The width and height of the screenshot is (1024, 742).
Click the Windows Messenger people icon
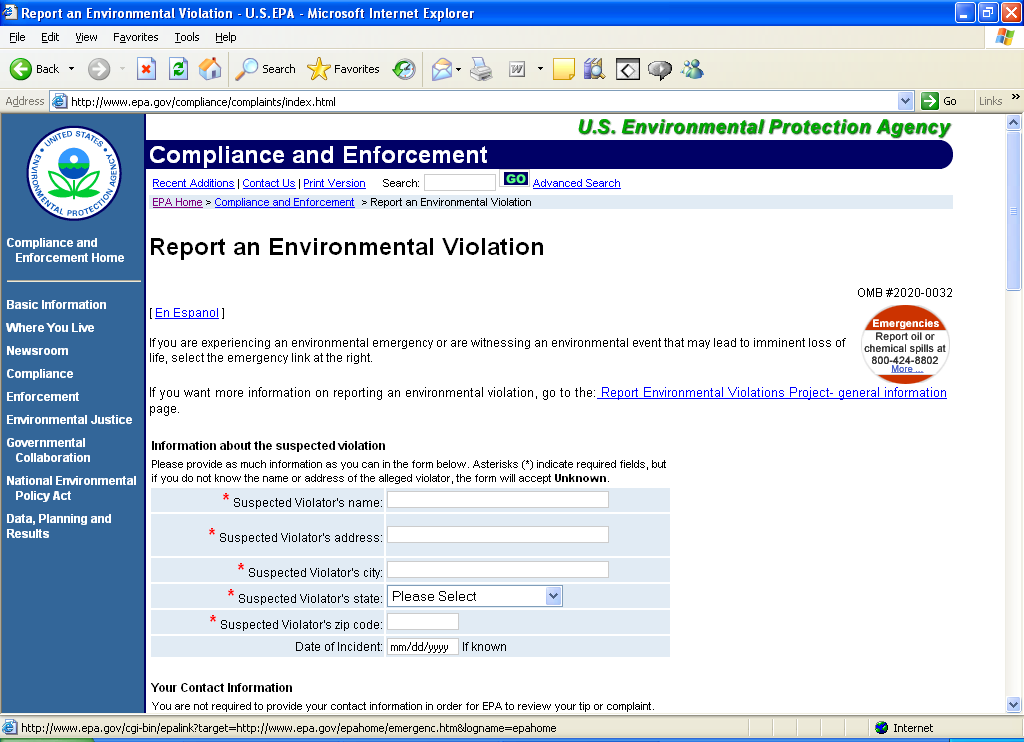click(692, 69)
